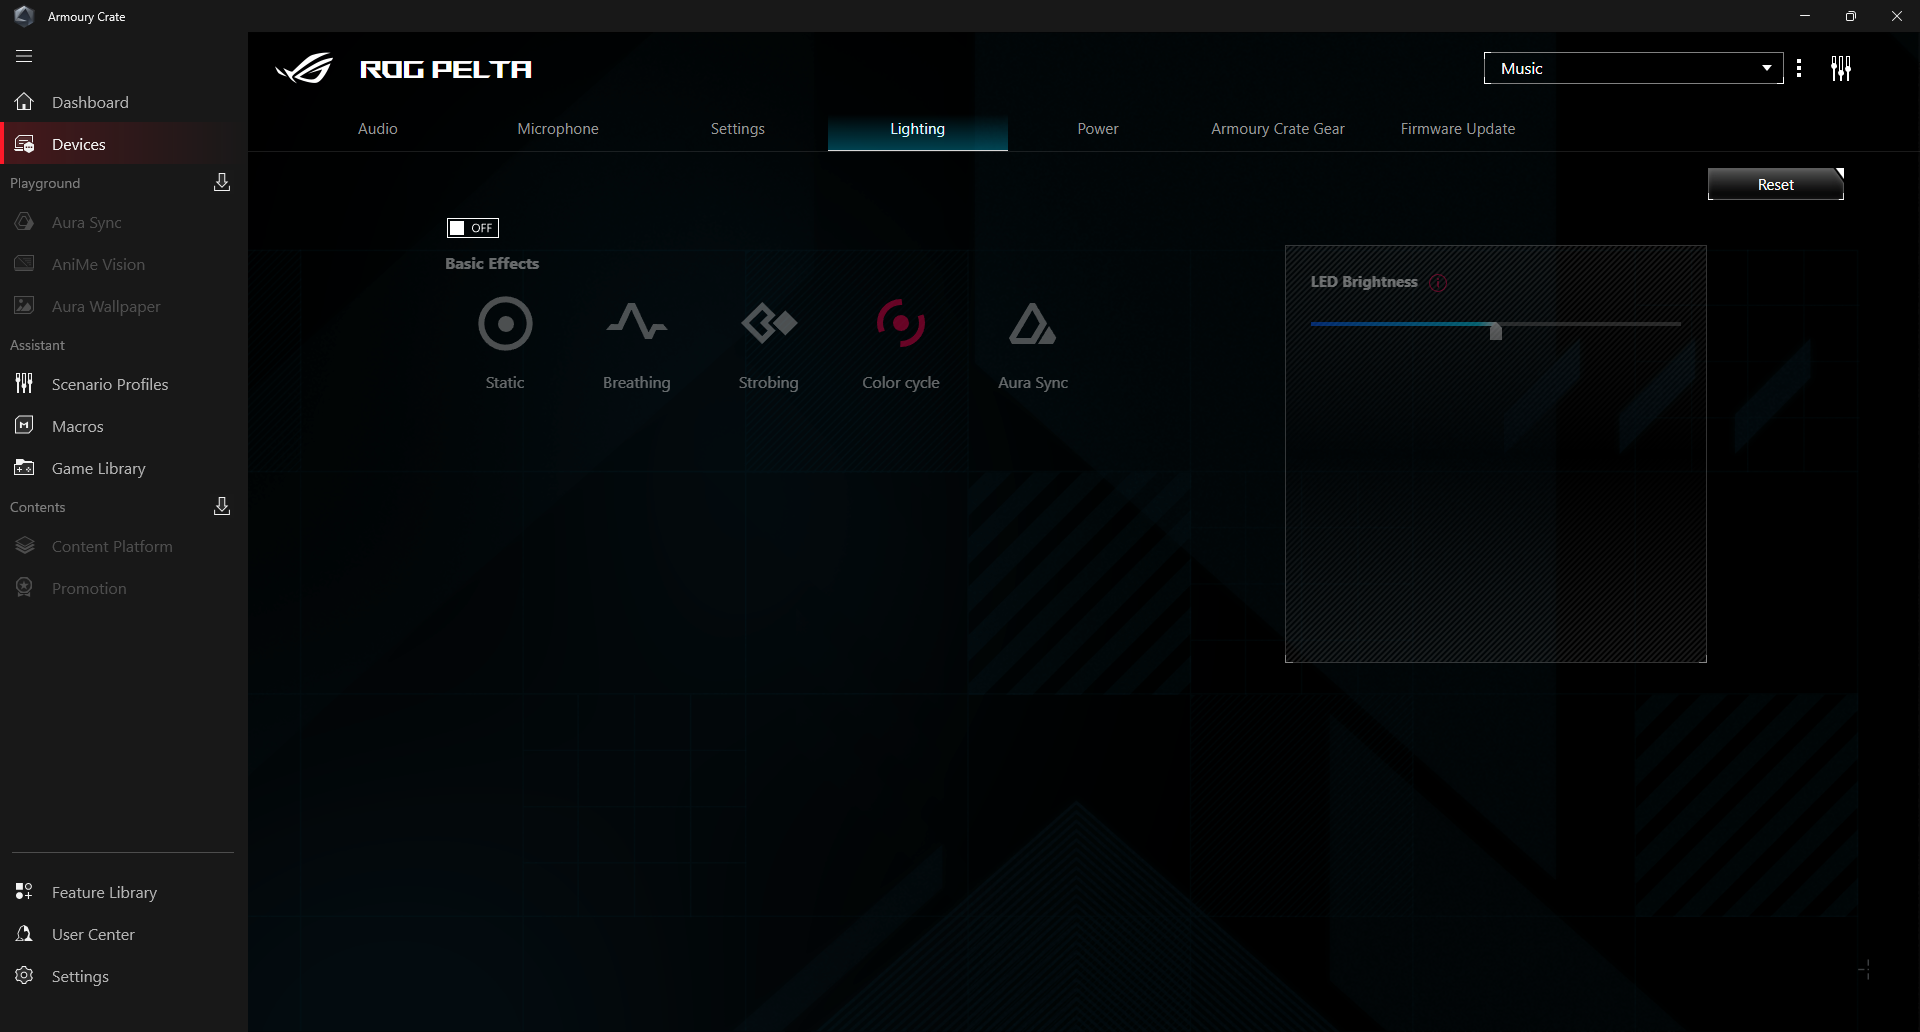Screen dimensions: 1920x1032
Task: Click the Aura Wallpaper label
Action: pos(106,306)
